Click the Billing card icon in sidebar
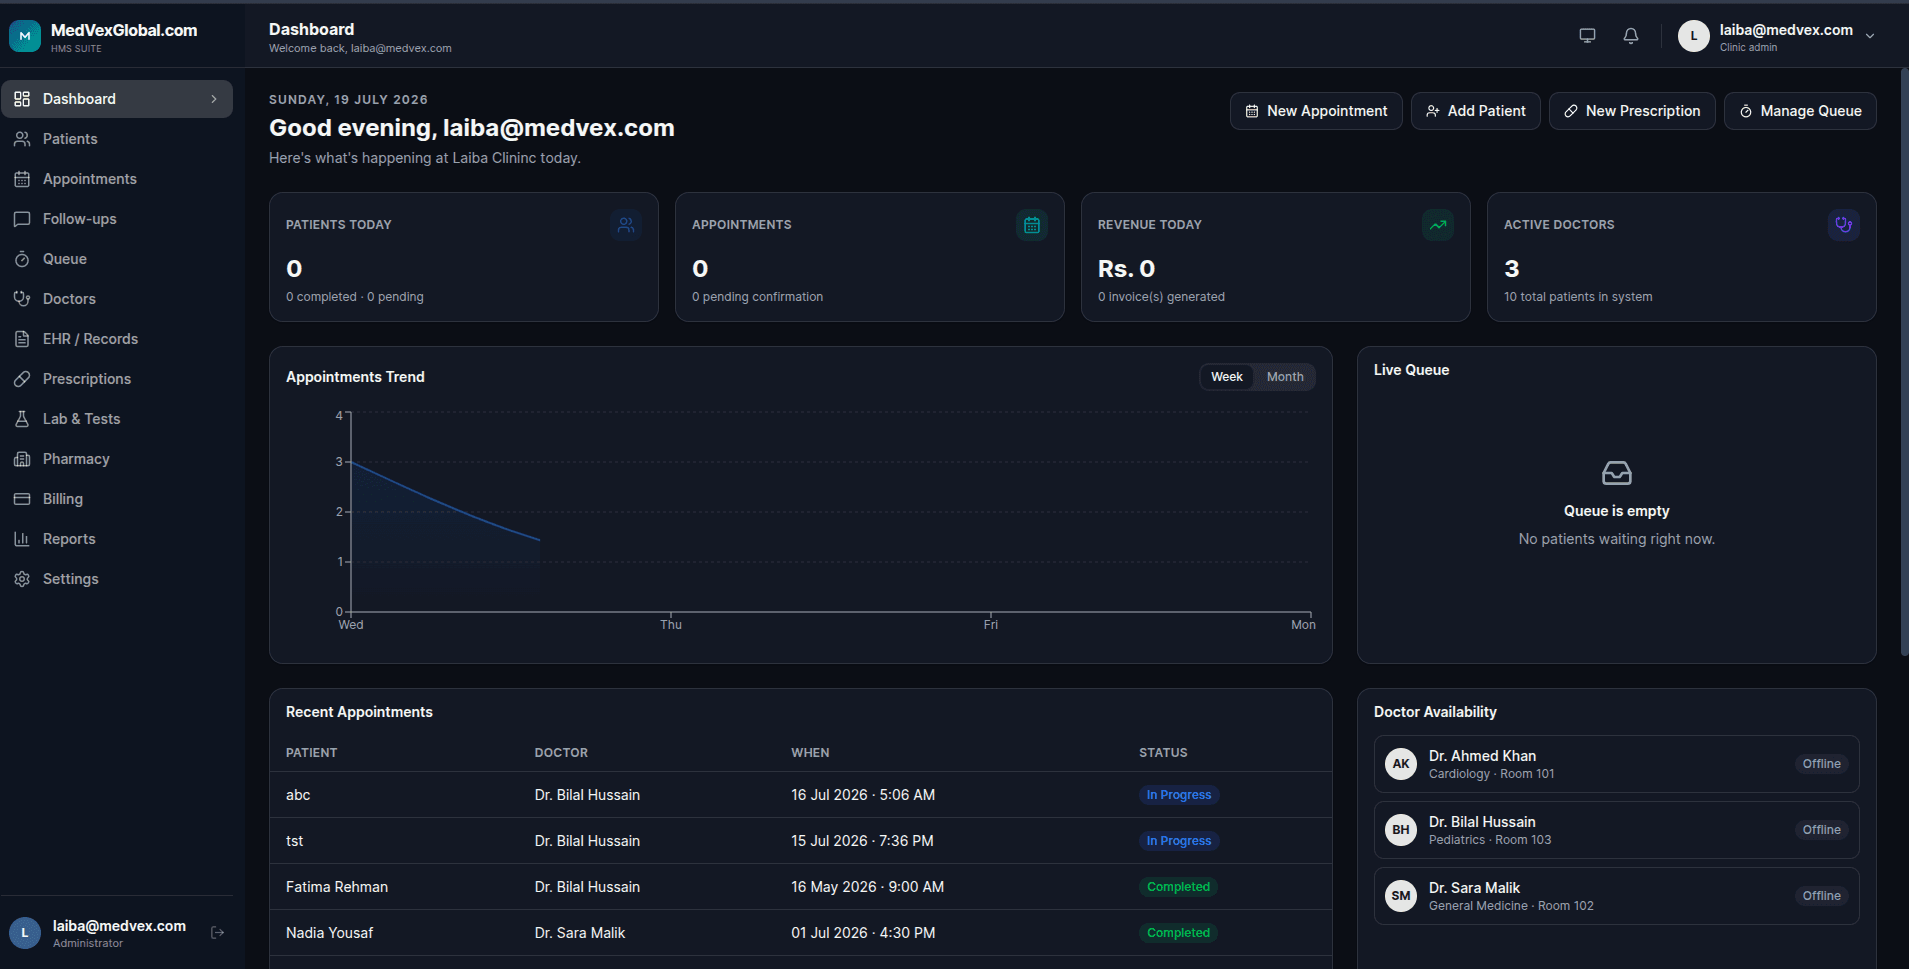The image size is (1909, 969). (x=22, y=499)
